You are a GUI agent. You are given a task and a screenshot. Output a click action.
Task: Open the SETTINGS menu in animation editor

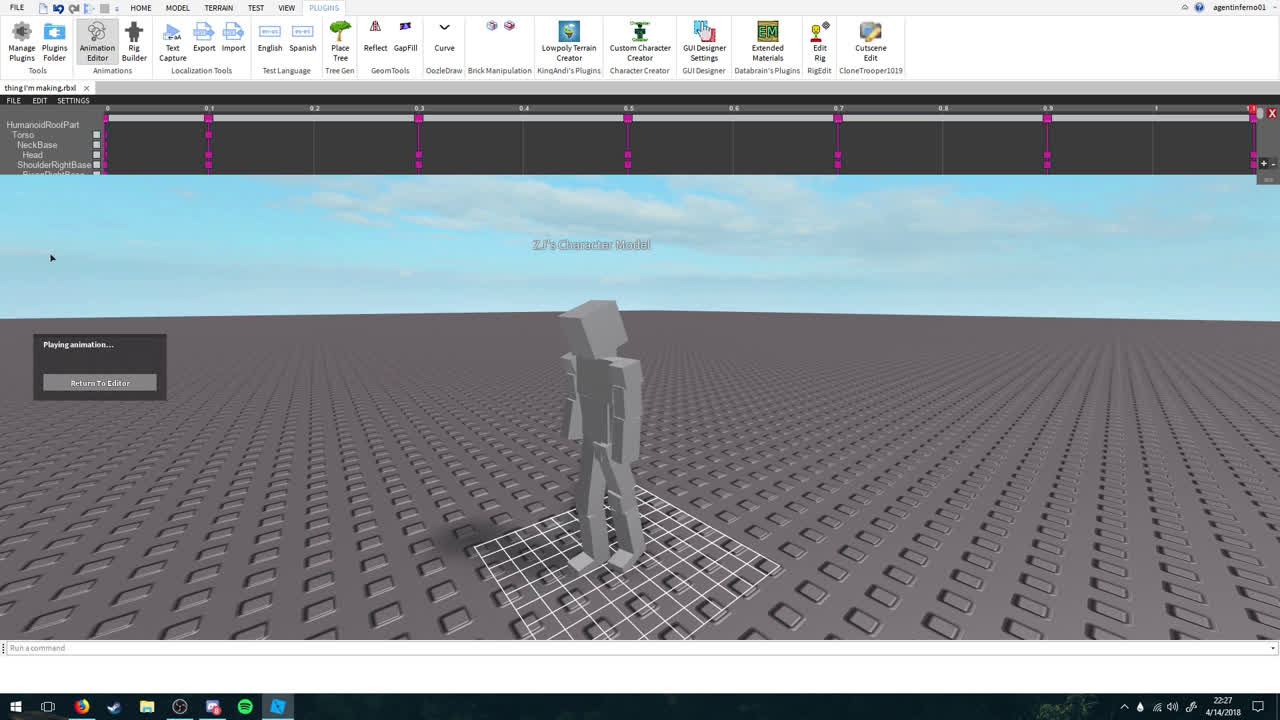click(72, 100)
